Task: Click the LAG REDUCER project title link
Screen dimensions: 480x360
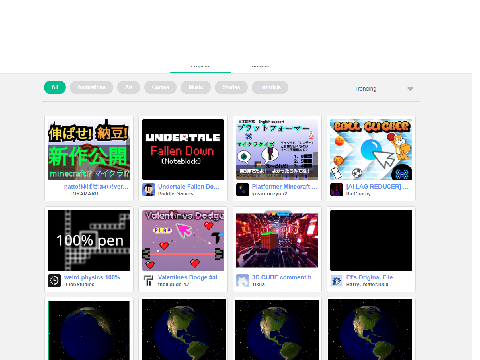Action: pyautogui.click(x=377, y=187)
